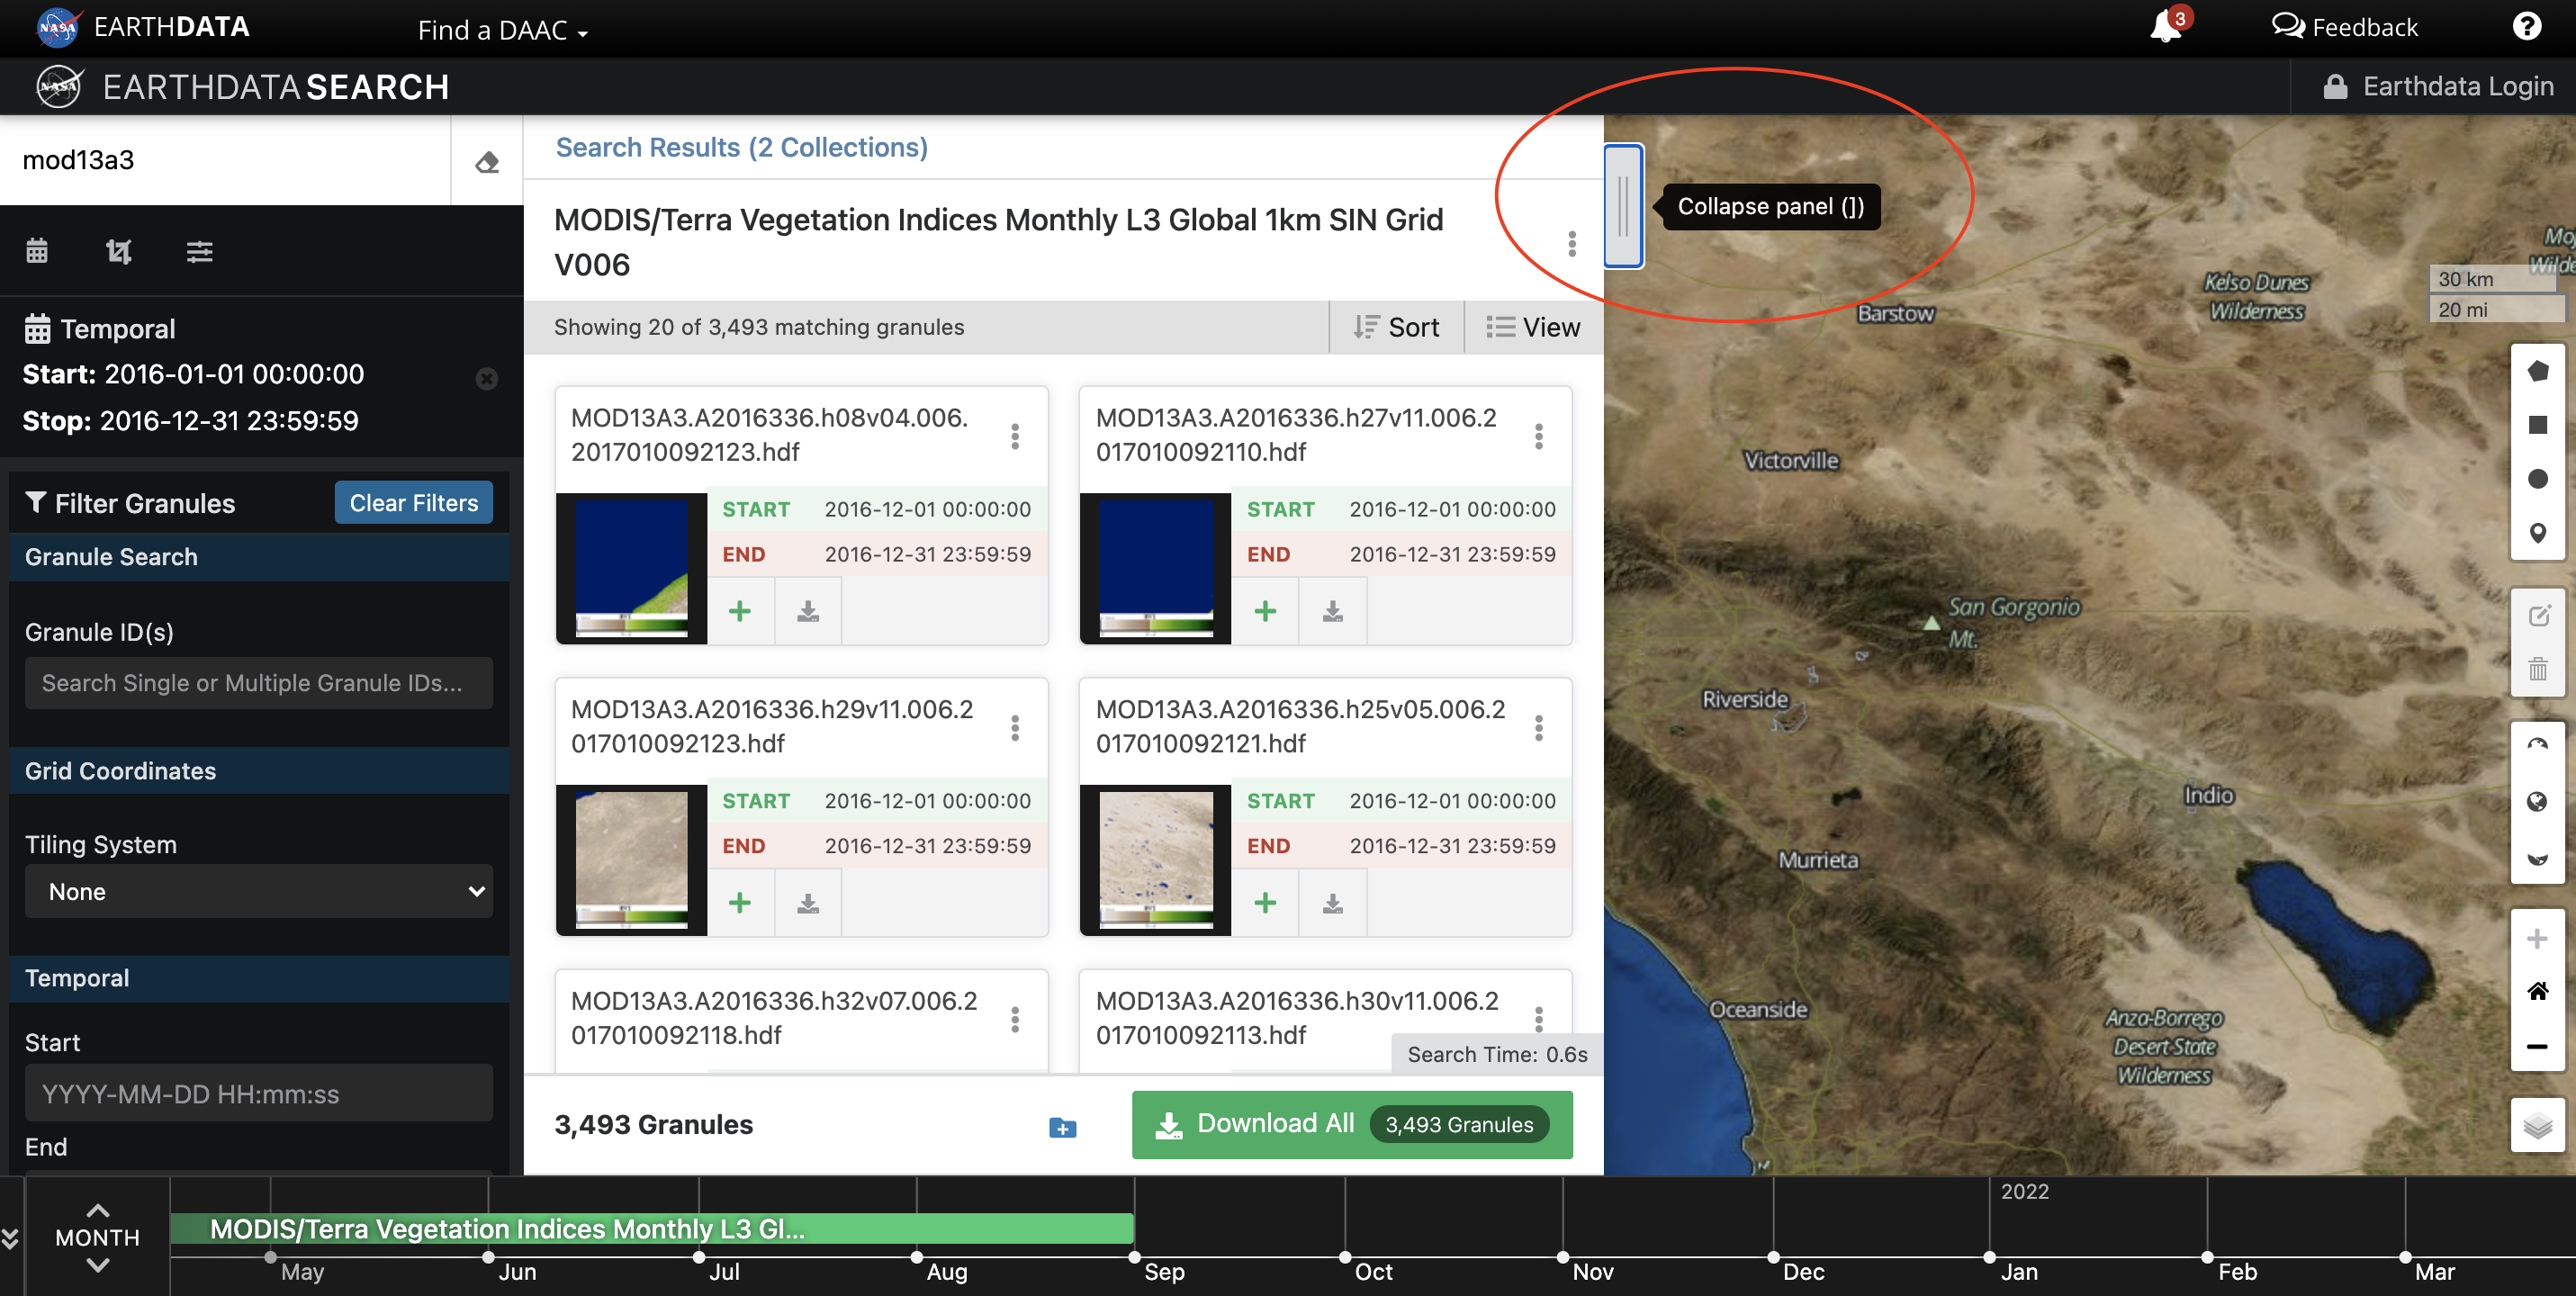Select granule title MOD13A3.A2016336.h32v07
2576x1296 pixels.
(x=774, y=1018)
